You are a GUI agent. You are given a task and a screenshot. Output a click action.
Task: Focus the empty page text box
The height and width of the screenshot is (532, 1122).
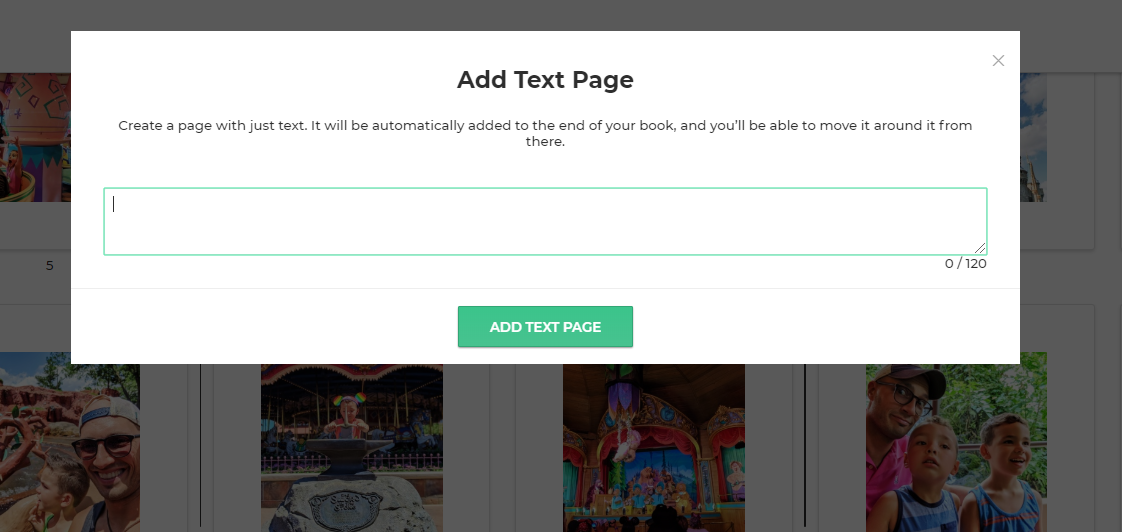pyautogui.click(x=545, y=221)
